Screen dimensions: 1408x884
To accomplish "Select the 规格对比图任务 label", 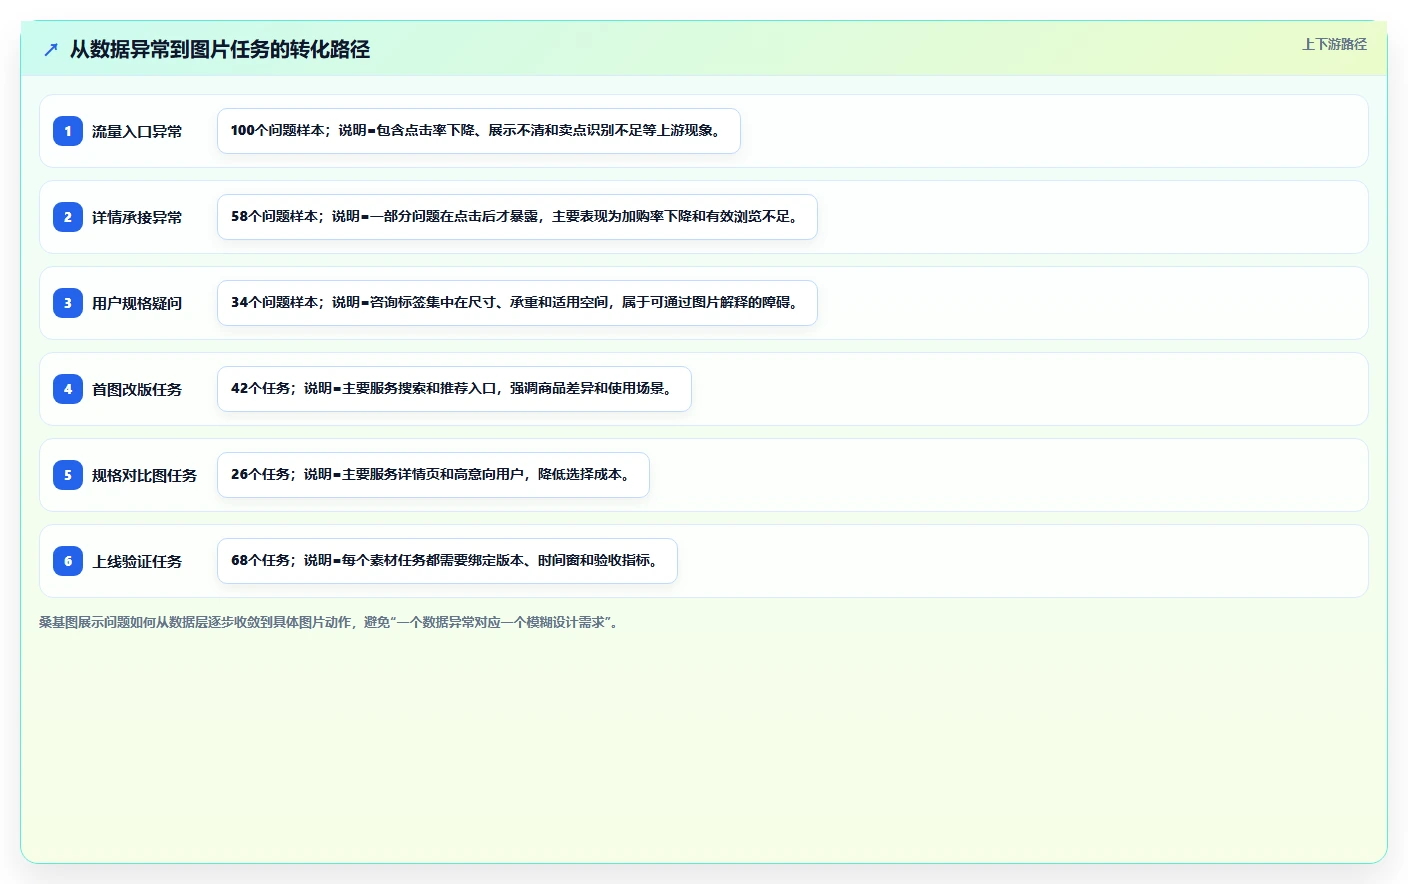I will tap(144, 475).
